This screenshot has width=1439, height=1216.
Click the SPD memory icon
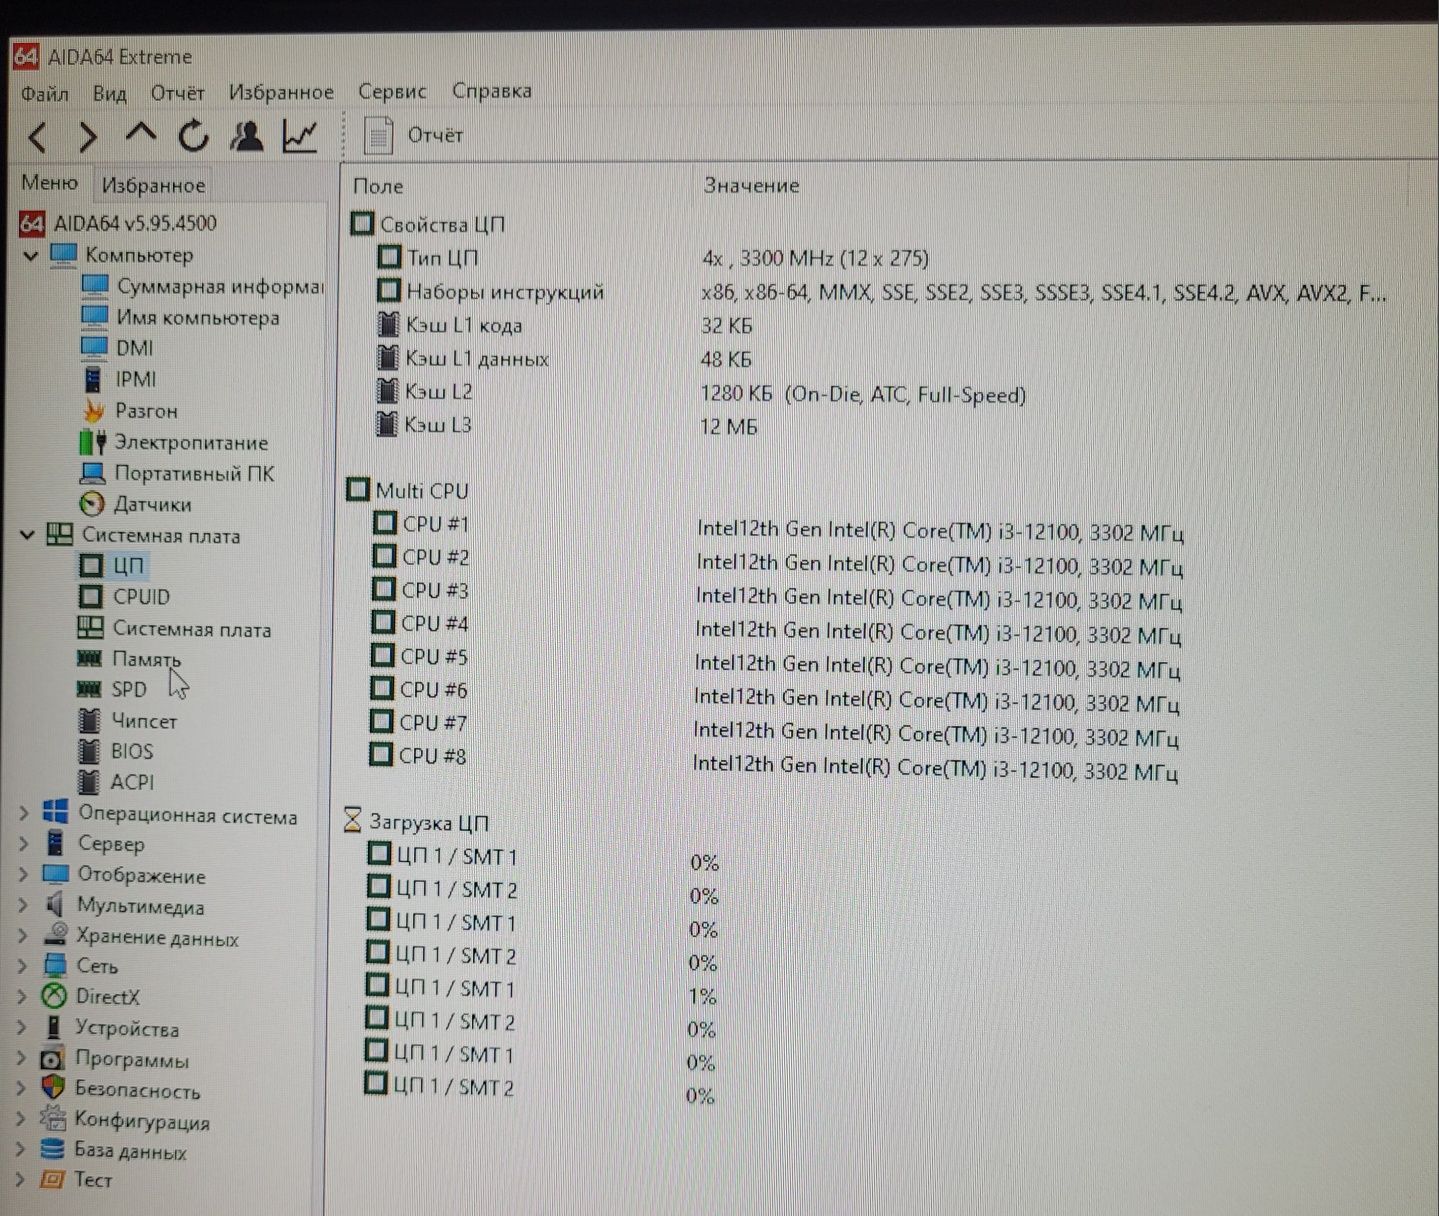coord(90,689)
